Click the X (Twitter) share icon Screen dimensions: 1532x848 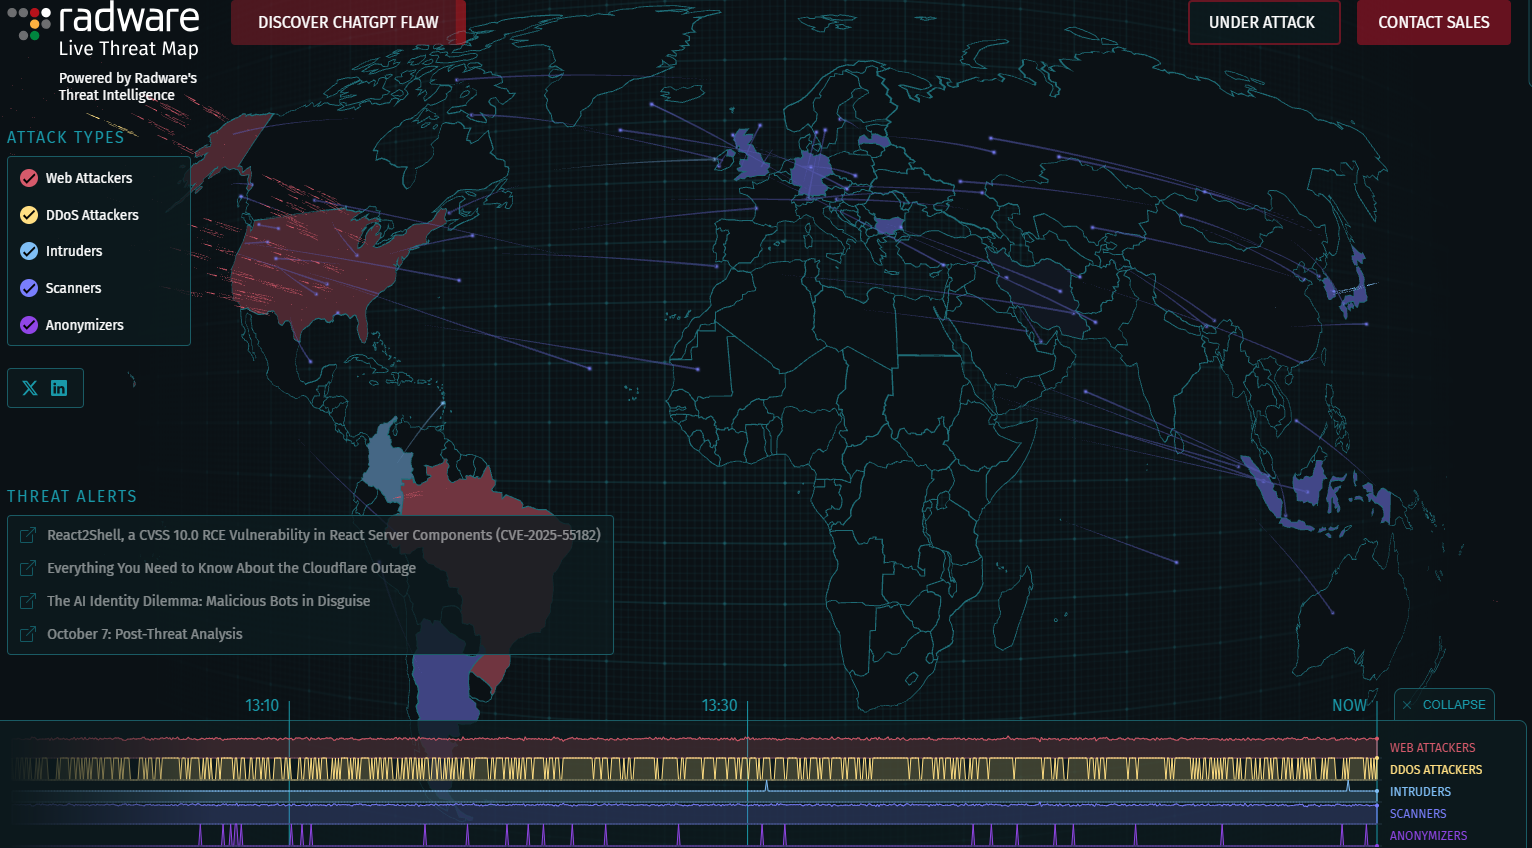(30, 388)
